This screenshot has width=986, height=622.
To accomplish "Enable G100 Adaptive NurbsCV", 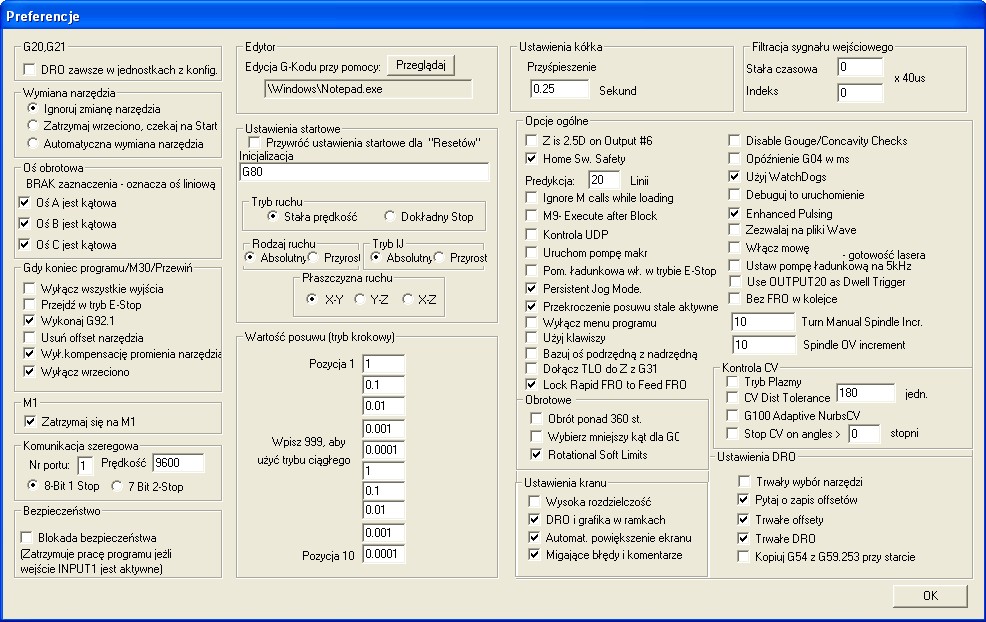I will pos(732,415).
